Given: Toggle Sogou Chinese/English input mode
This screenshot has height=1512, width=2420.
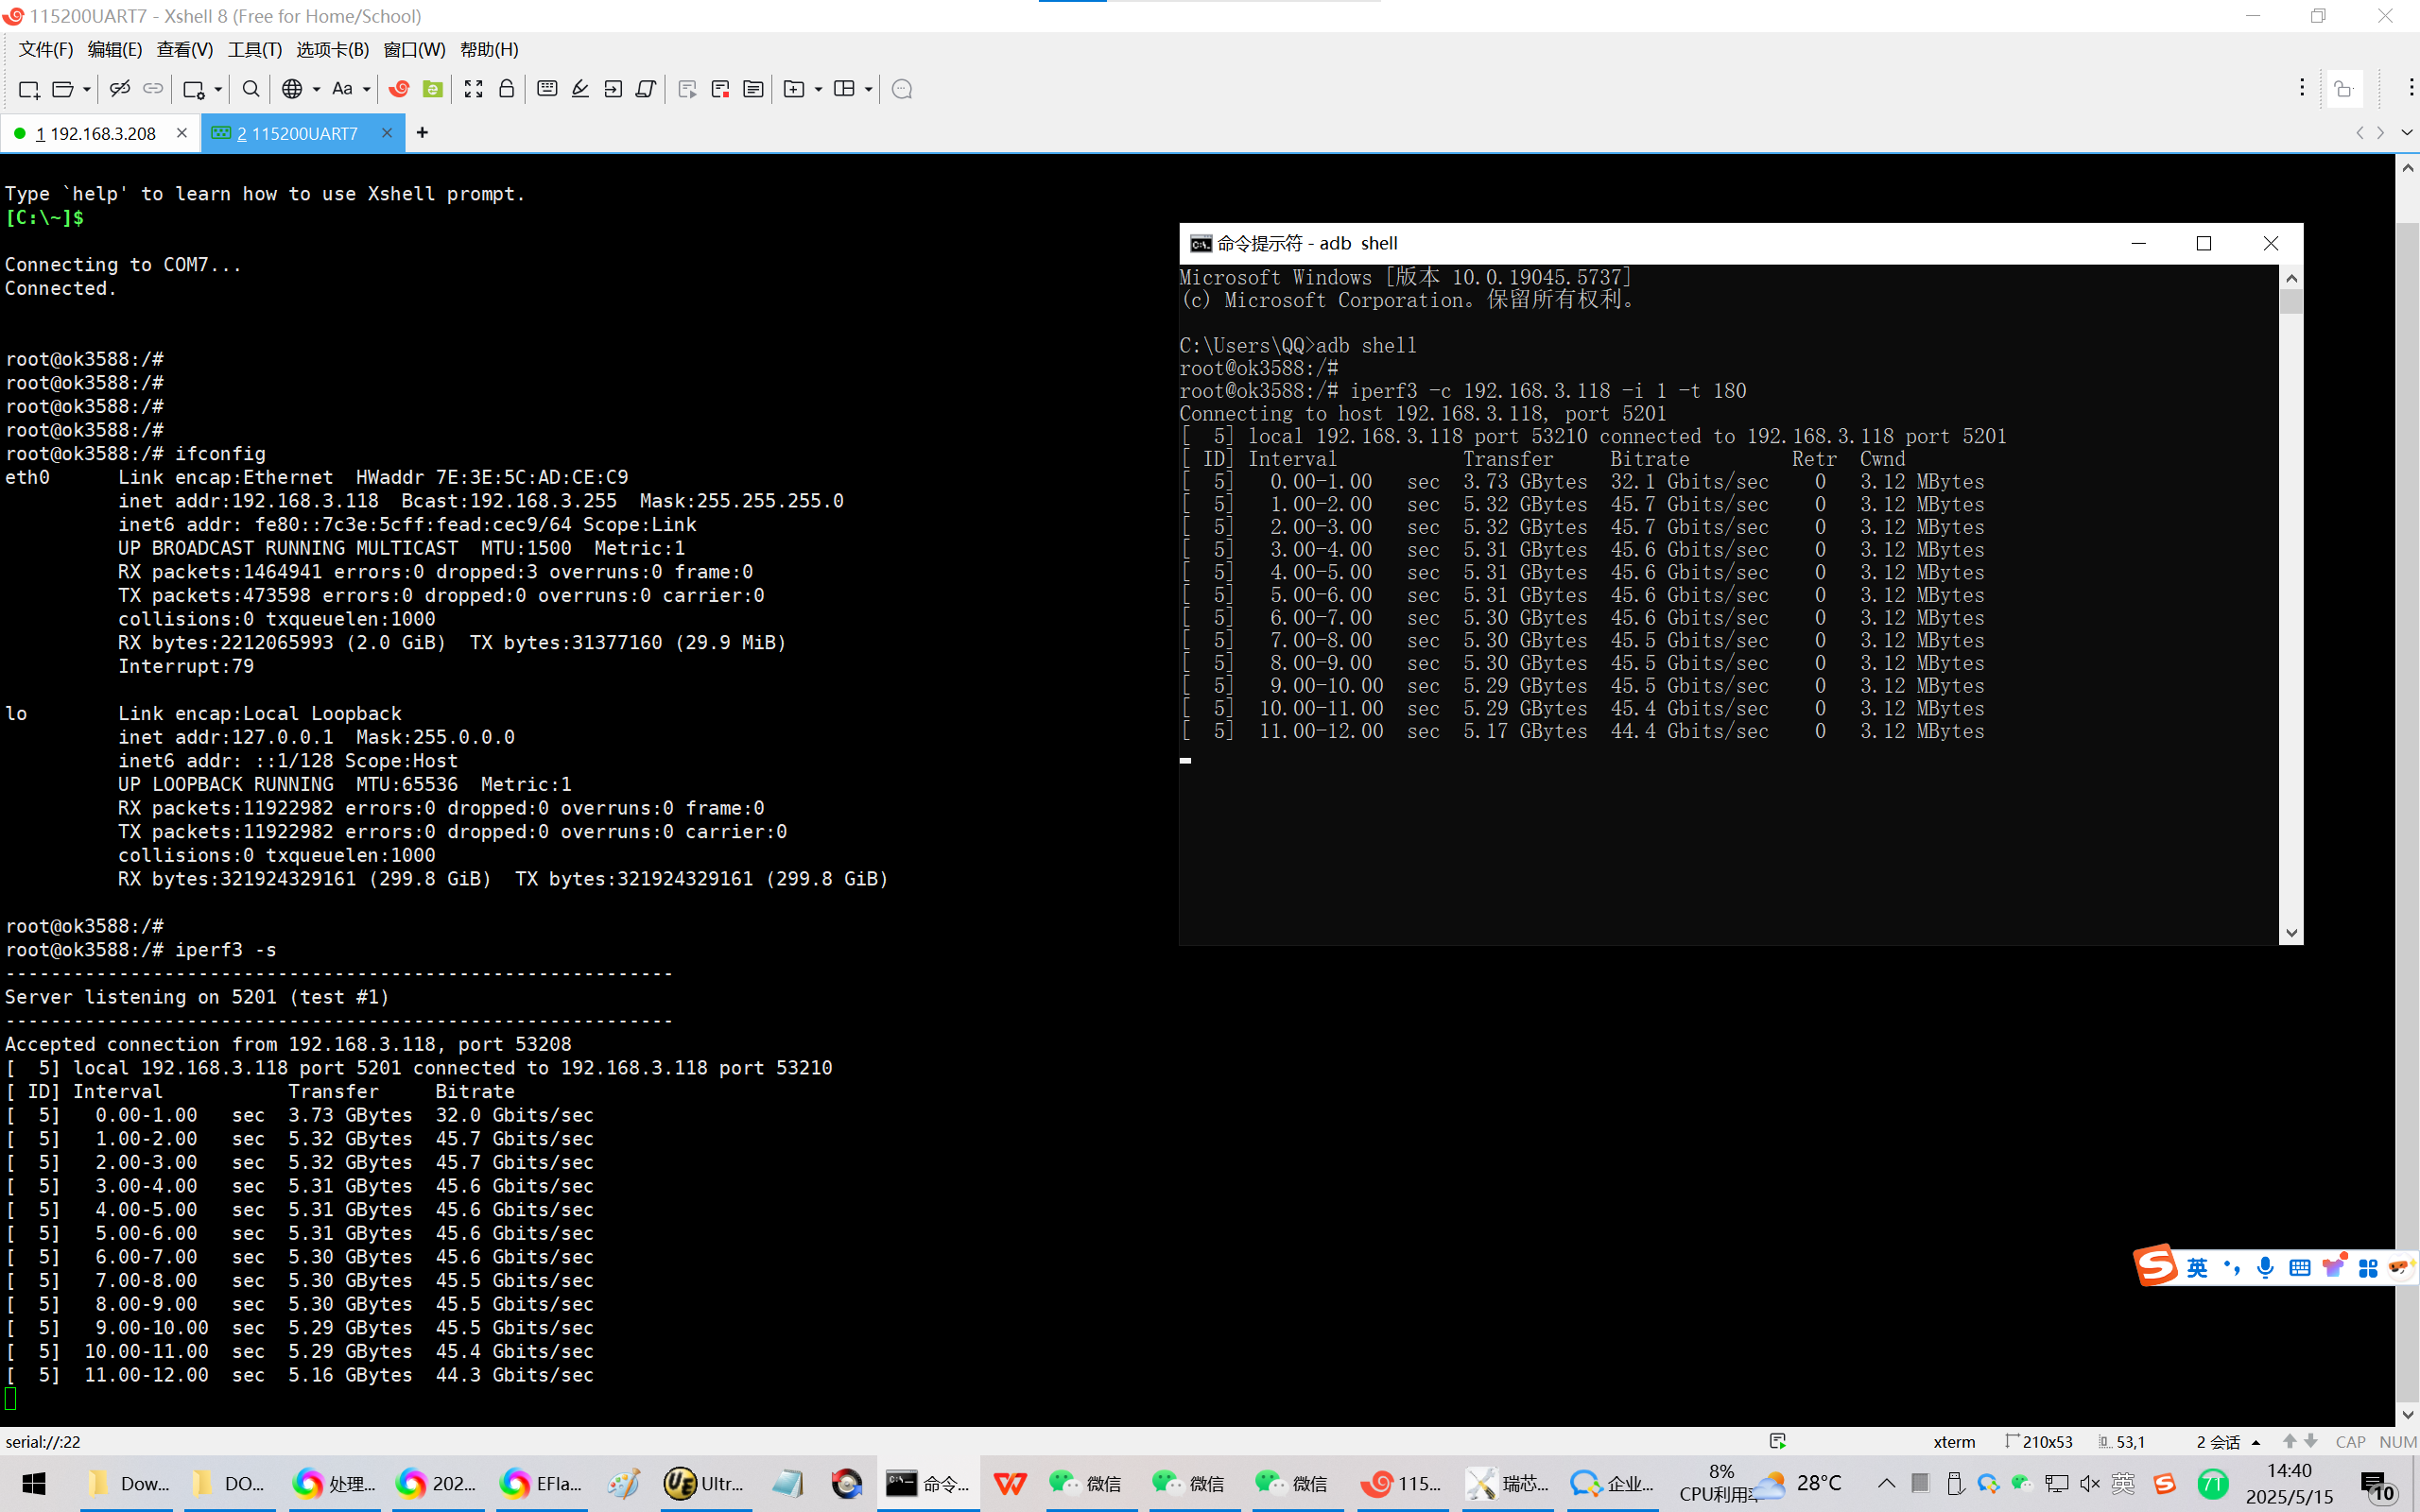Looking at the screenshot, I should (2197, 1268).
